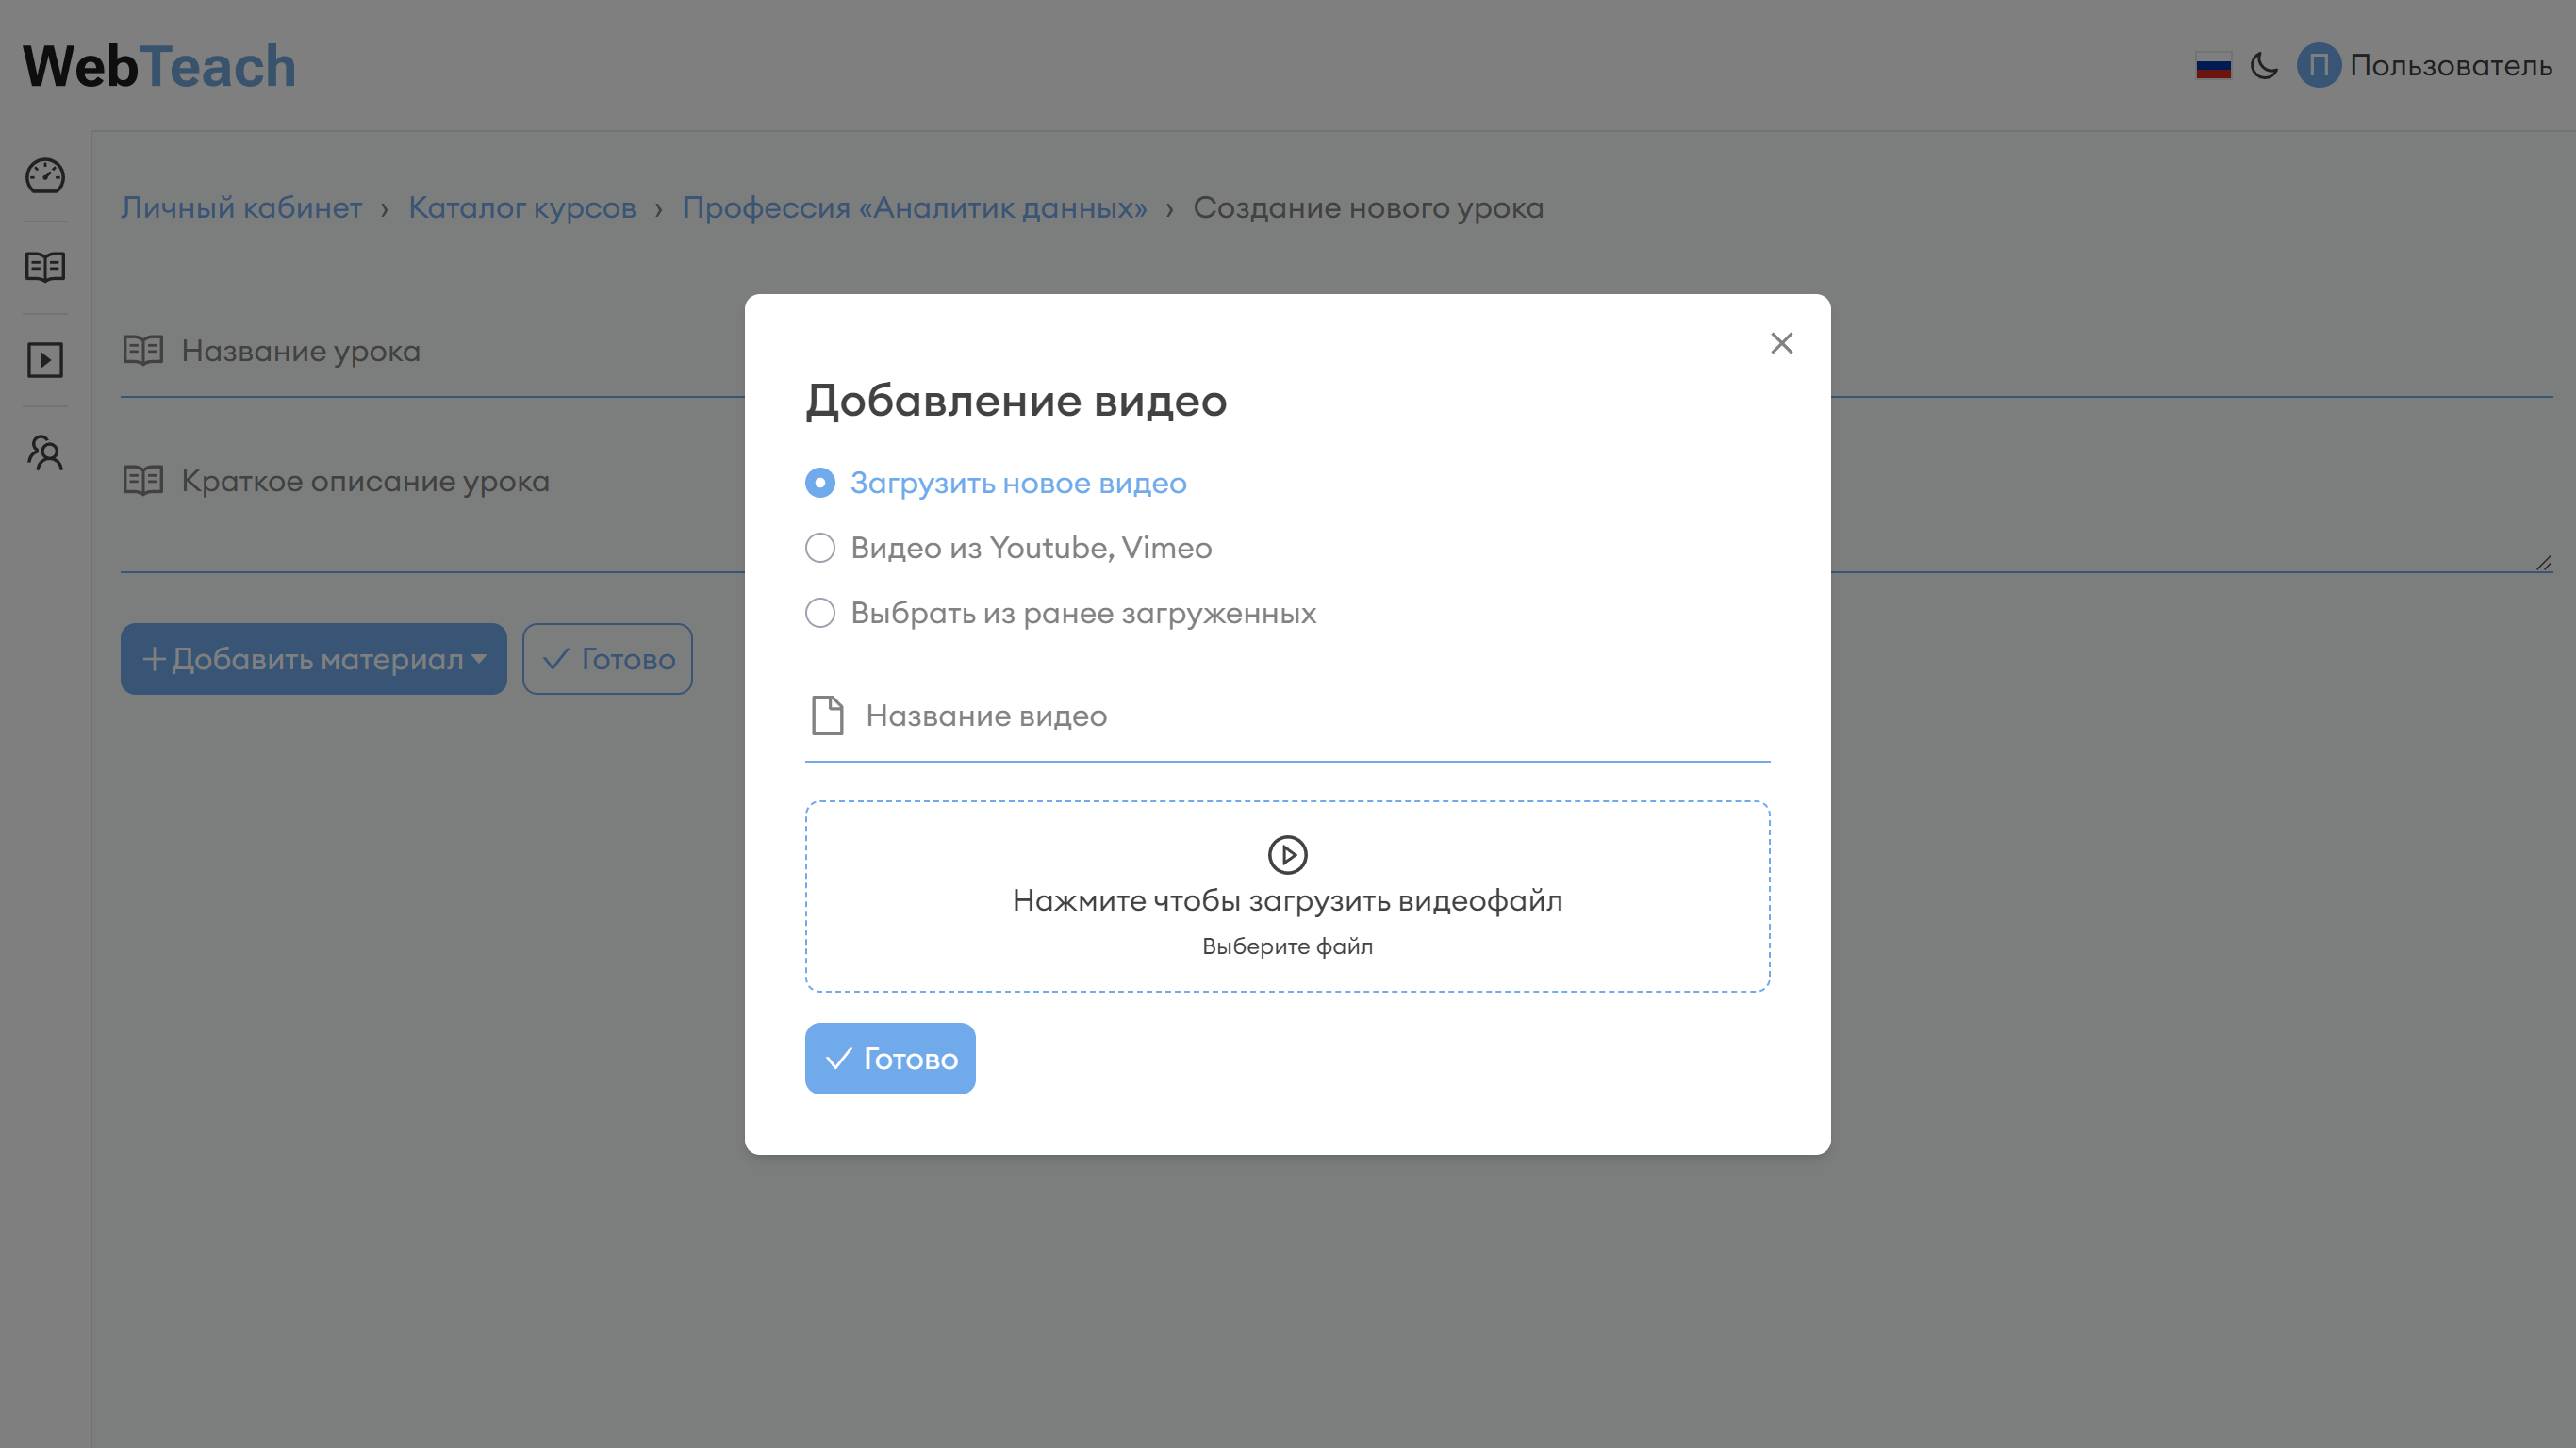Open courses book icon in sidebar

45,267
